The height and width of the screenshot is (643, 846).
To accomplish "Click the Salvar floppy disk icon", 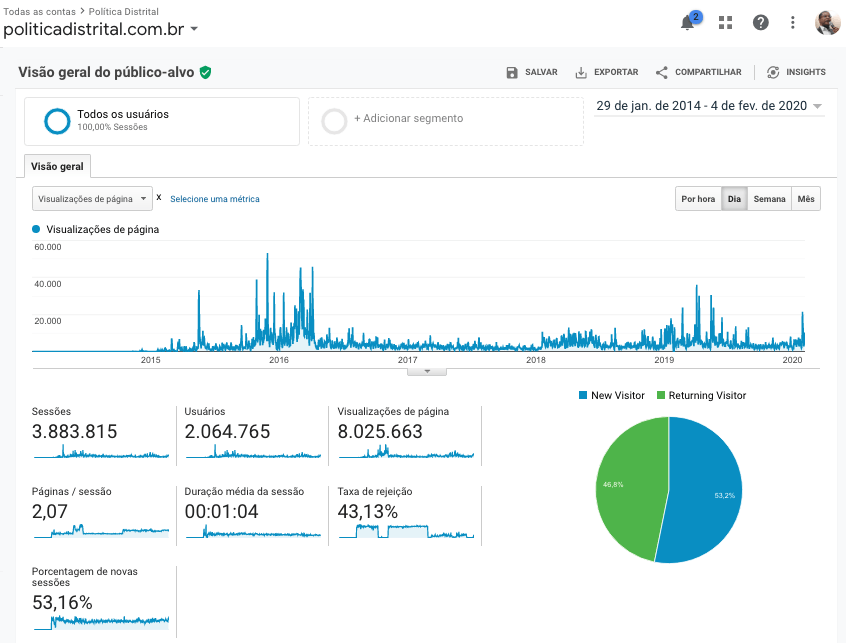I will pos(513,73).
